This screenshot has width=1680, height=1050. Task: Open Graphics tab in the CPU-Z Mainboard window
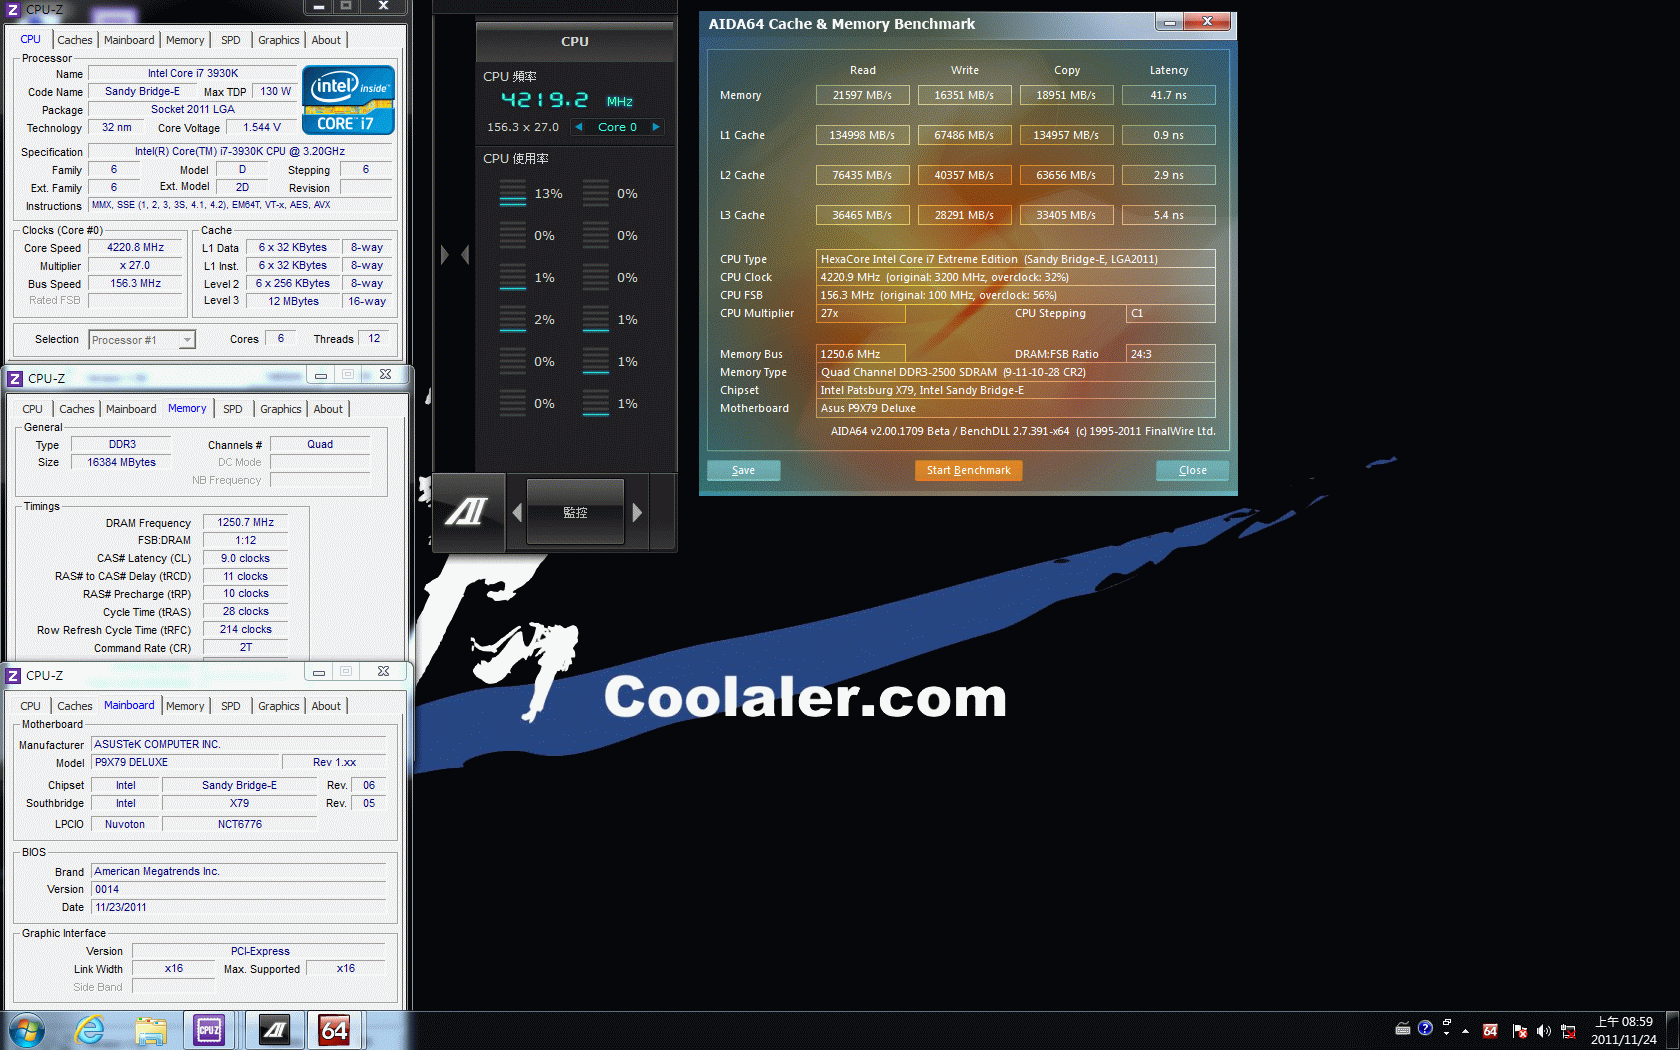click(279, 706)
